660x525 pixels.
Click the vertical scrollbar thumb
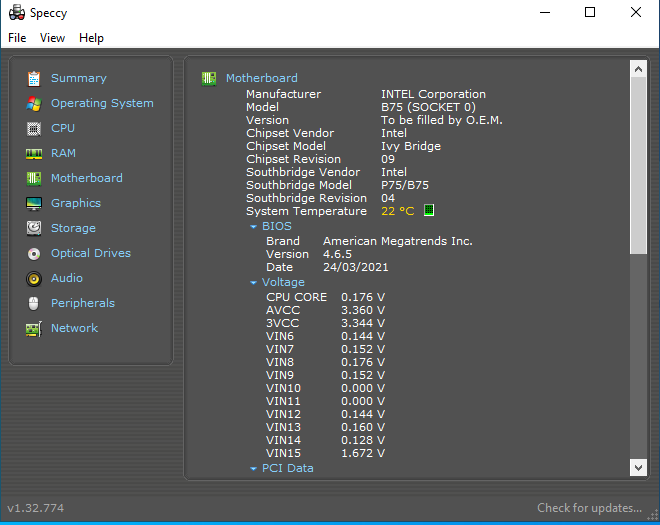(638, 166)
